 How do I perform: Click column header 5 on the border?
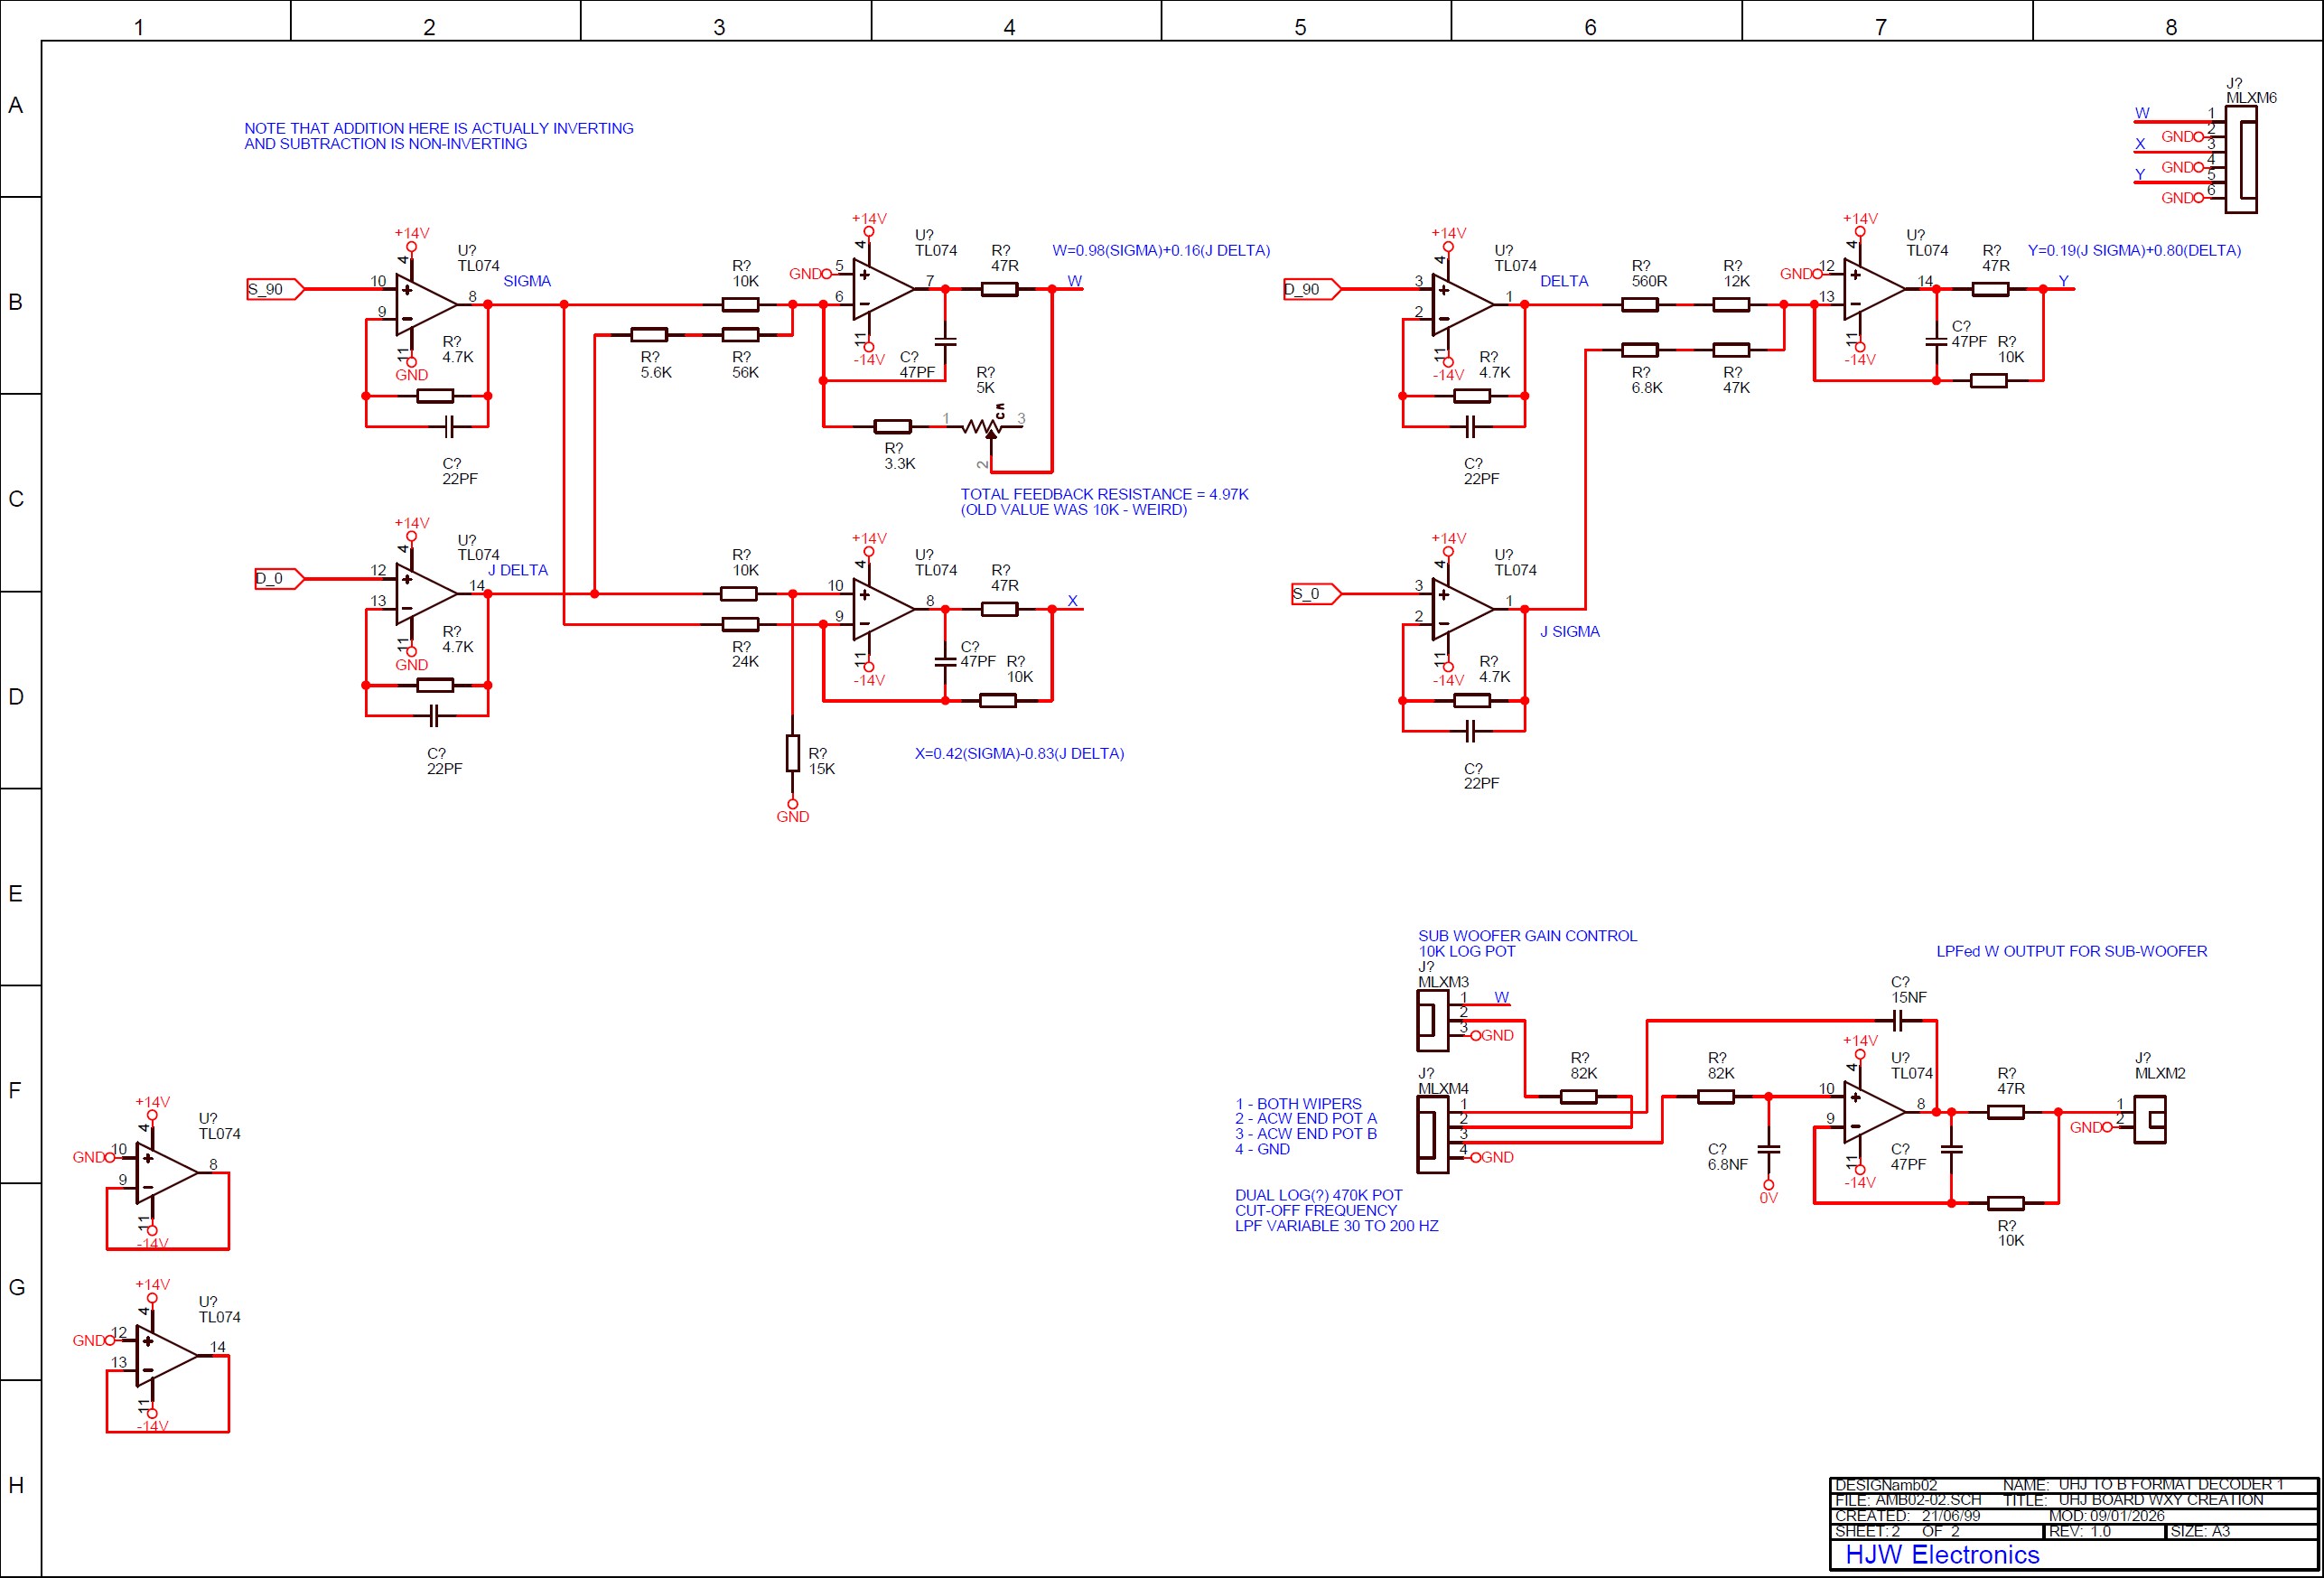(1299, 27)
